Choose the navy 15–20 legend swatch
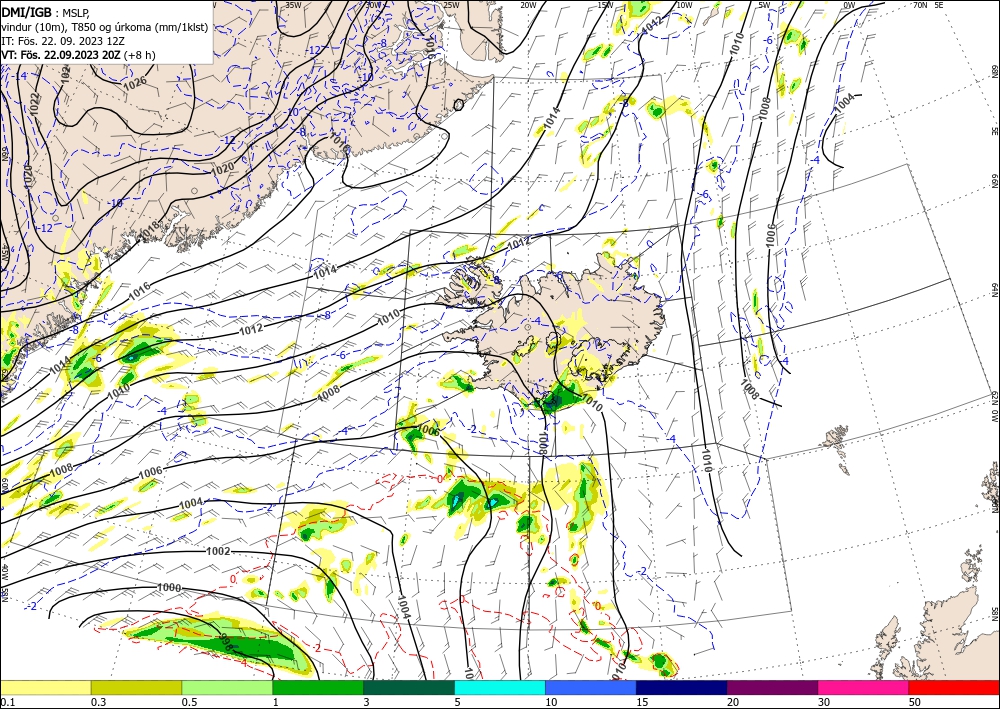The width and height of the screenshot is (1000, 709). tap(682, 687)
